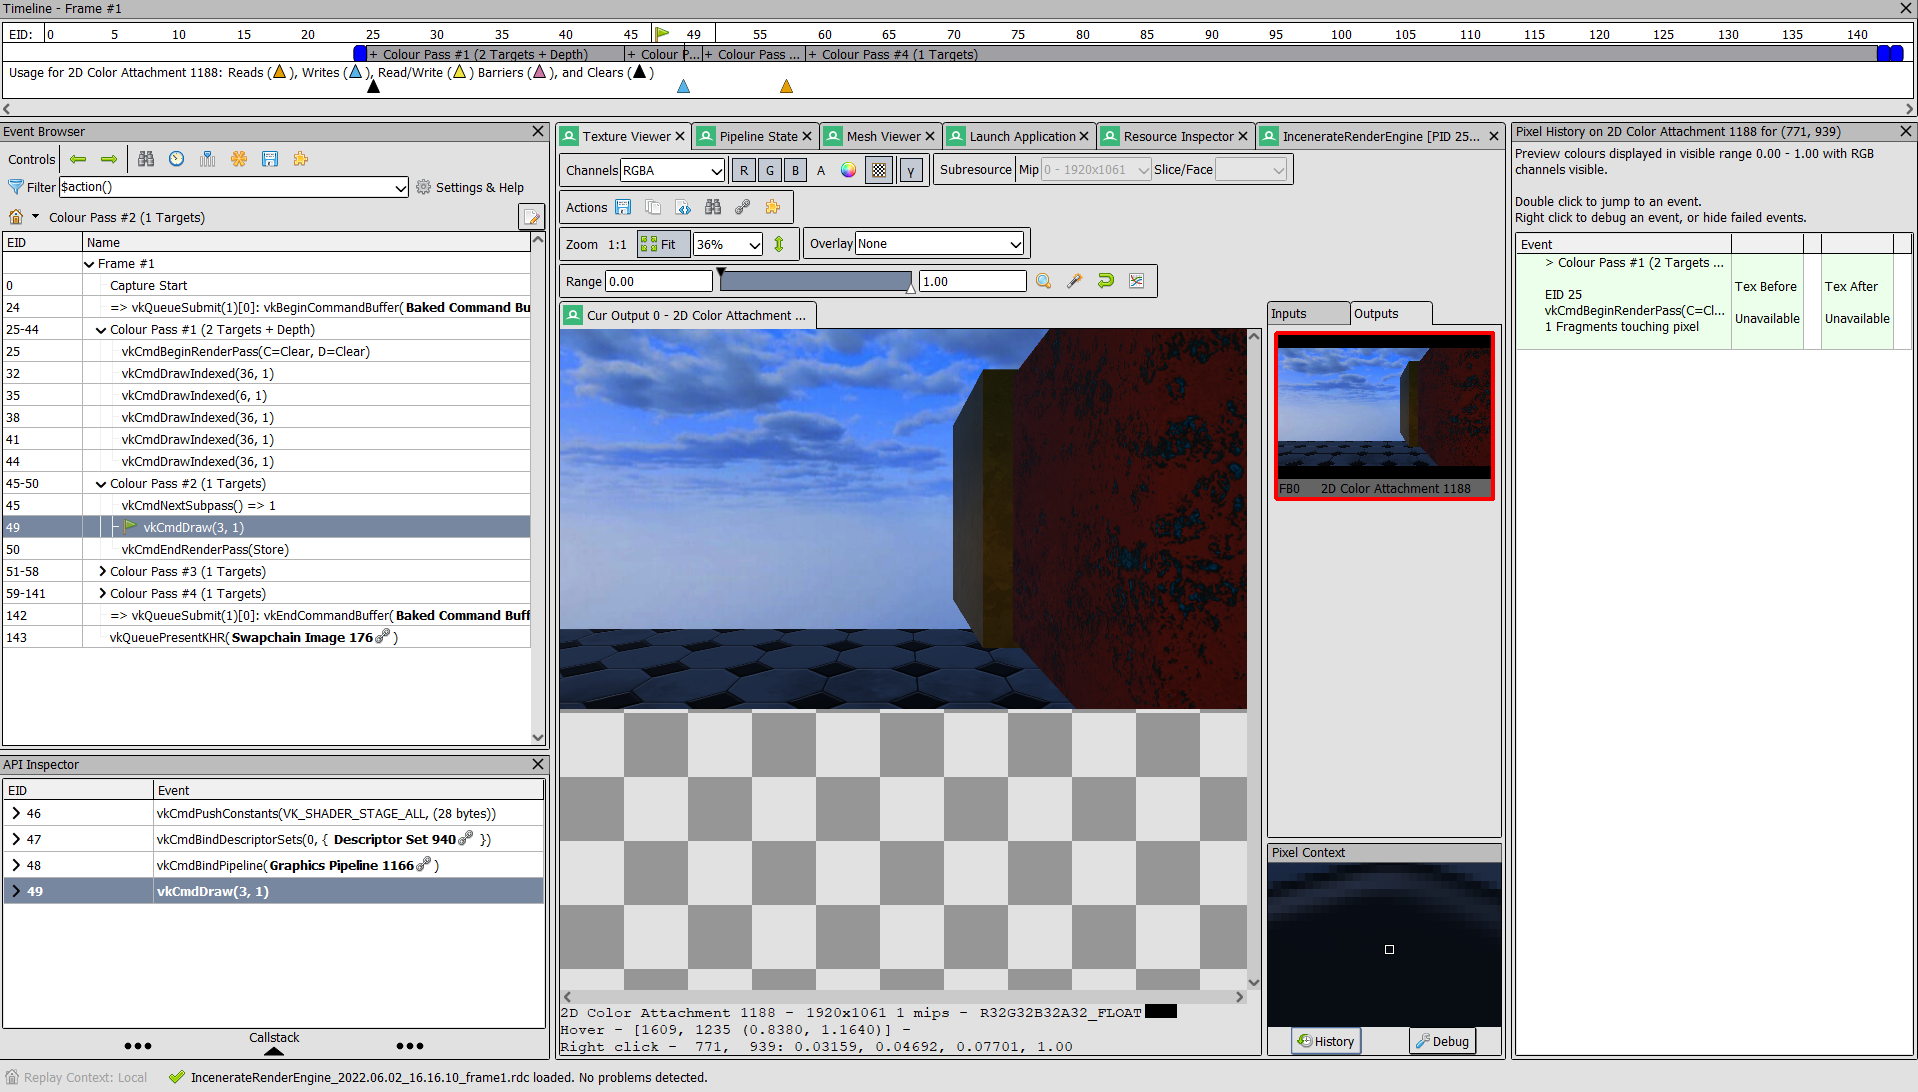Click the FB0 2D Color Attachment 1188 thumbnail
The height and width of the screenshot is (1092, 1918).
(1384, 415)
